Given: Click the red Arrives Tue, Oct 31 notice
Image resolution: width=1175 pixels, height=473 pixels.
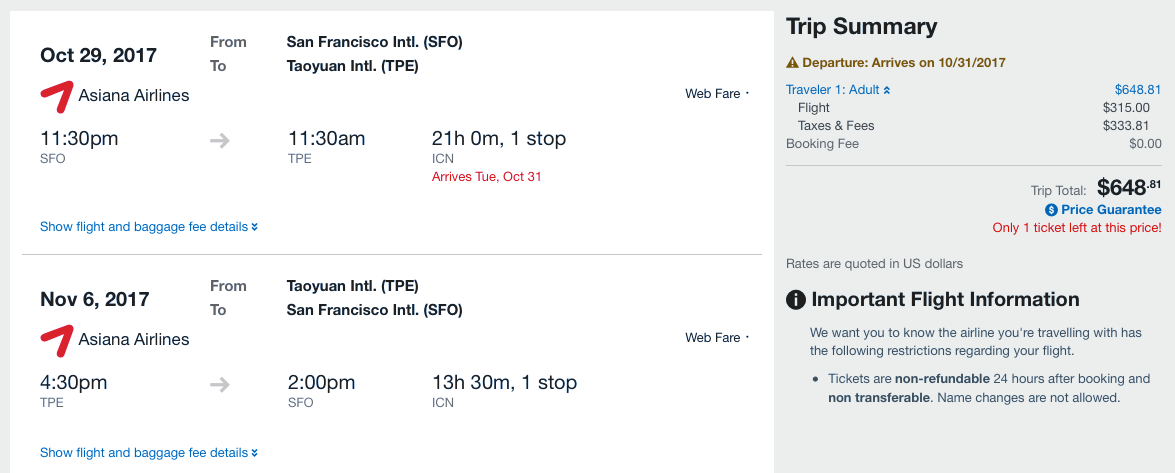Looking at the screenshot, I should [x=486, y=177].
